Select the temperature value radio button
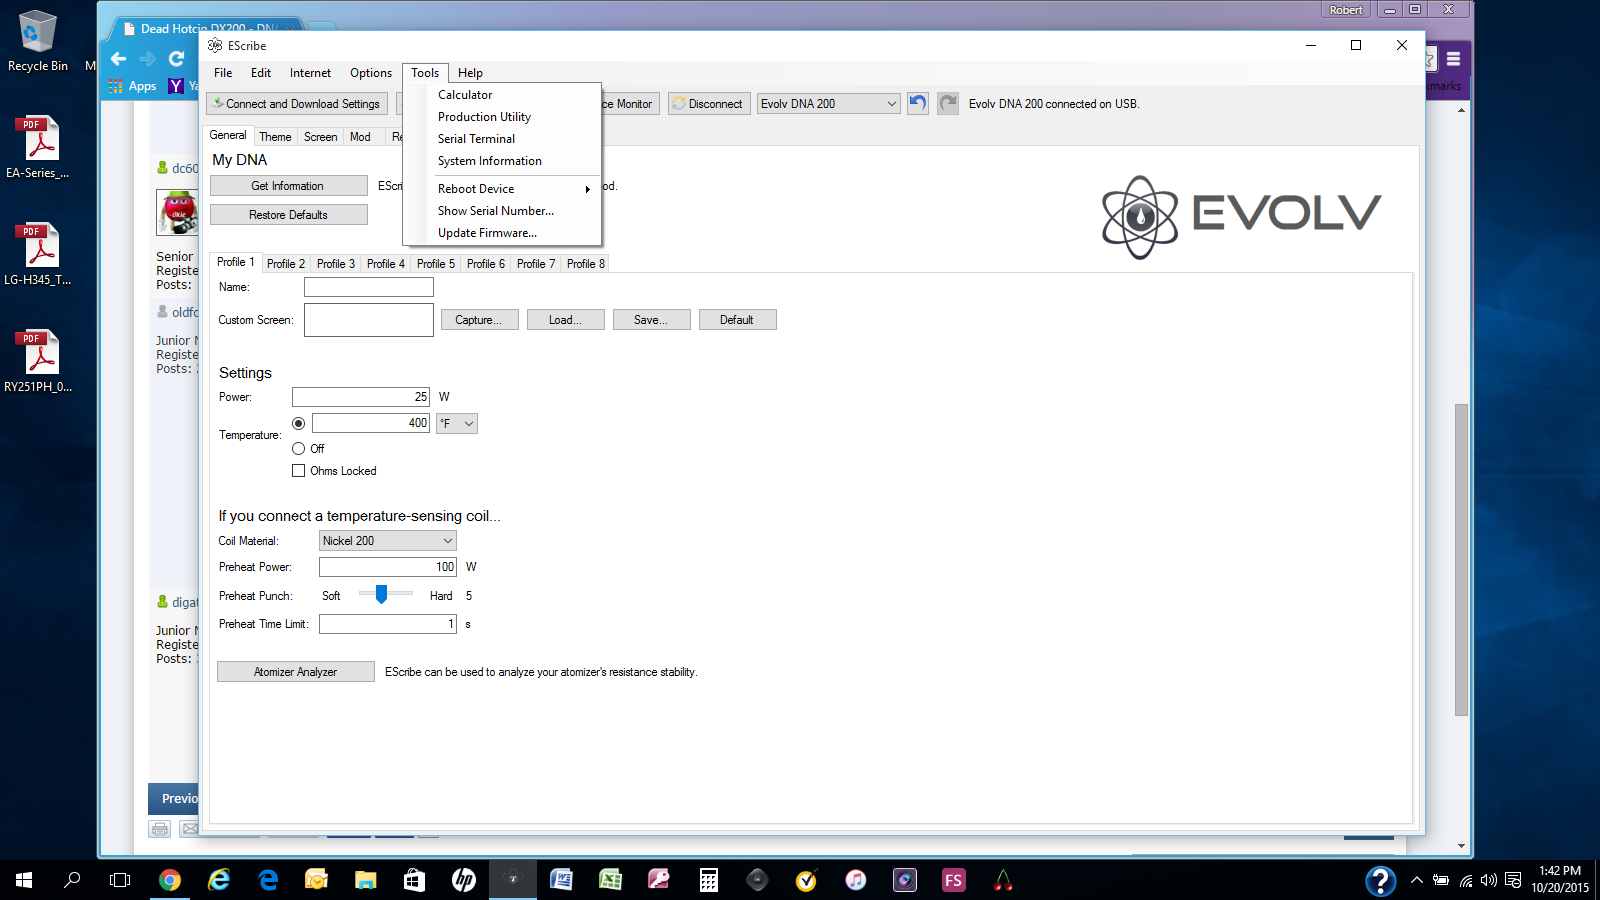1600x900 pixels. (298, 423)
